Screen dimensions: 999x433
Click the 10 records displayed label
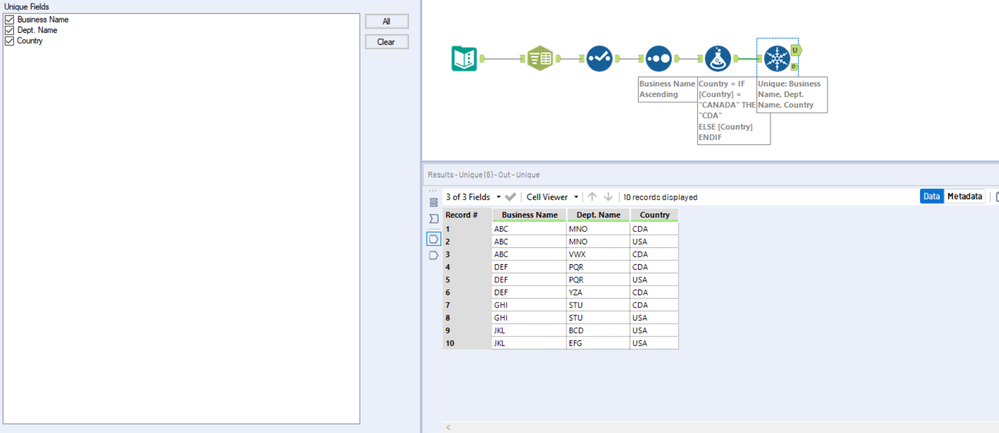660,197
